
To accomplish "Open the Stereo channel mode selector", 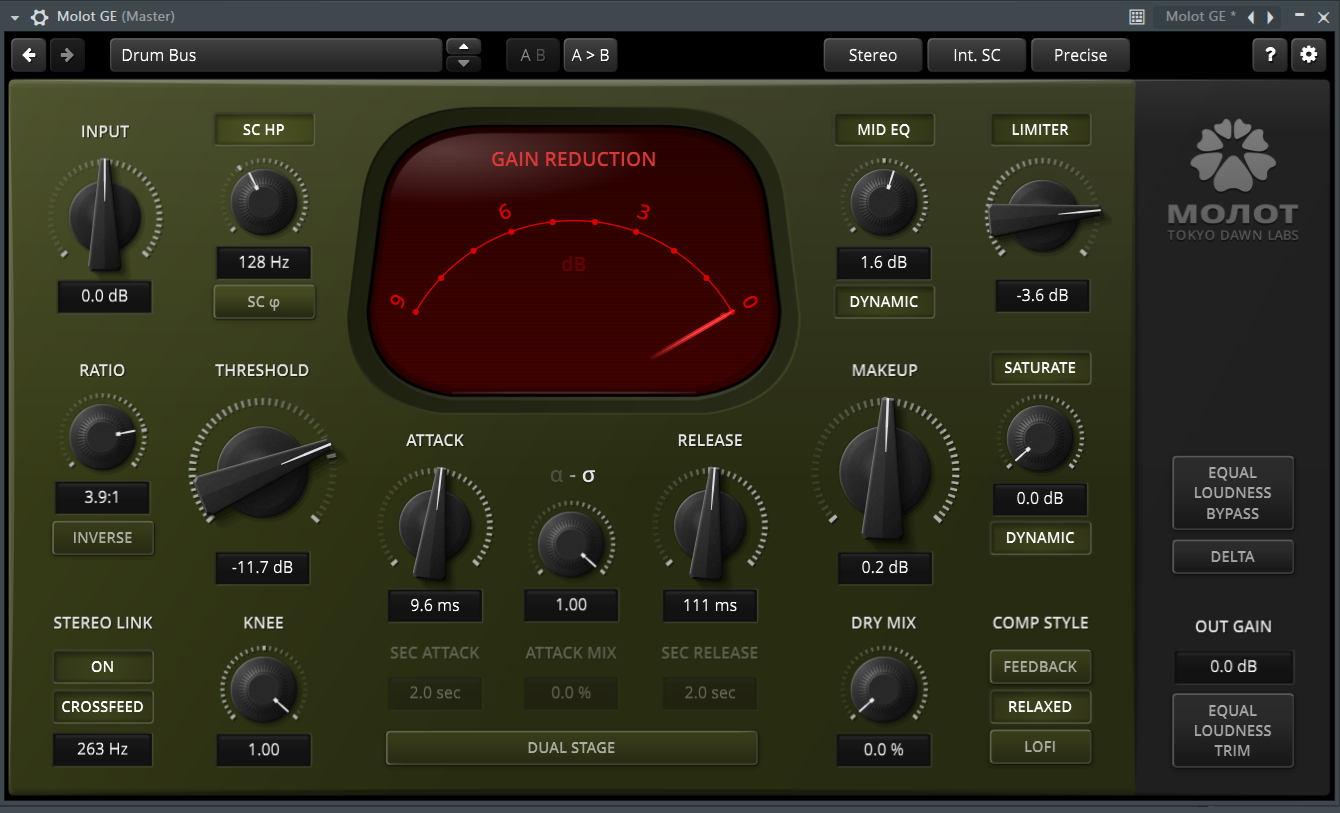I will [x=873, y=55].
